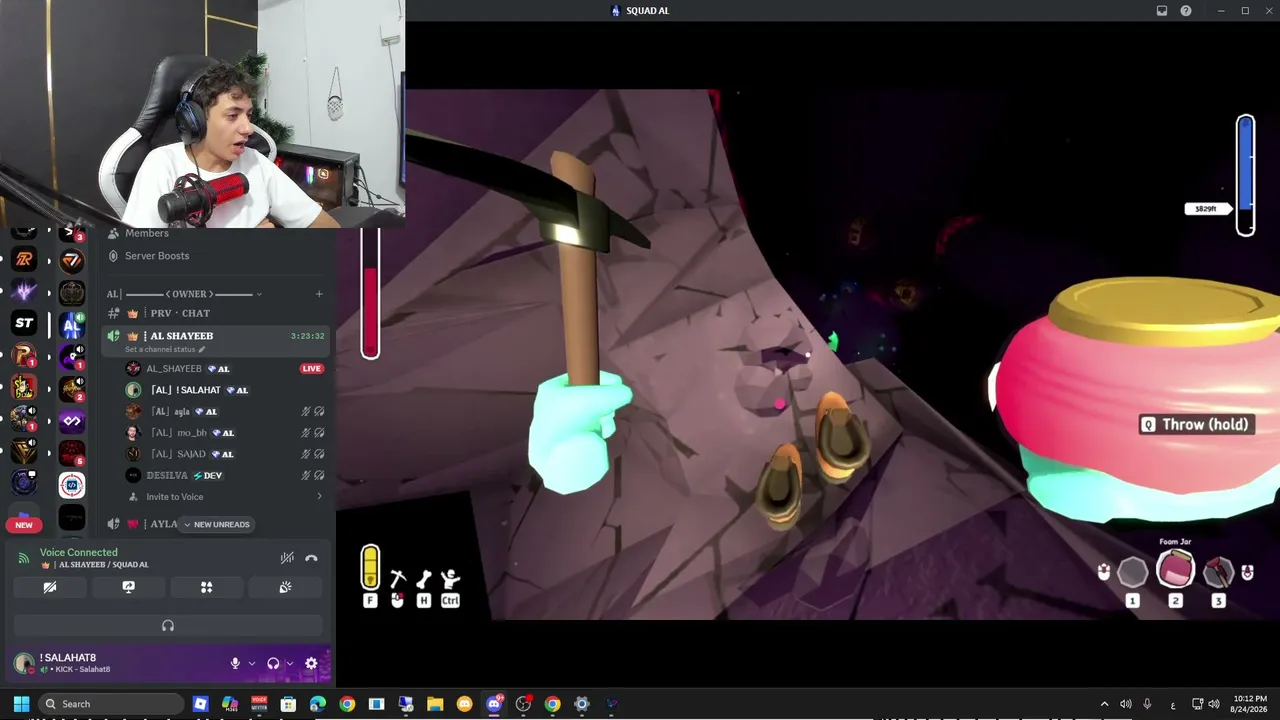Viewport: 1280px width, 720px height.
Task: Jump to NEW UNREADS in channel list
Action: point(216,524)
